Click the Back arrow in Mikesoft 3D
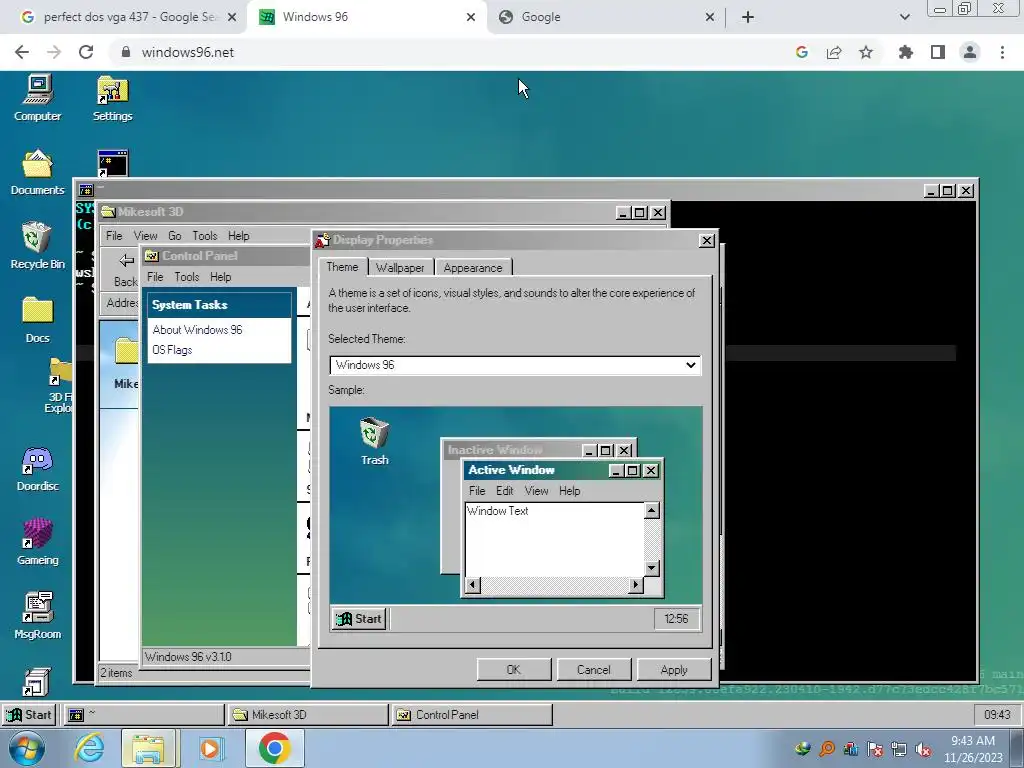This screenshot has width=1024, height=768. click(125, 269)
